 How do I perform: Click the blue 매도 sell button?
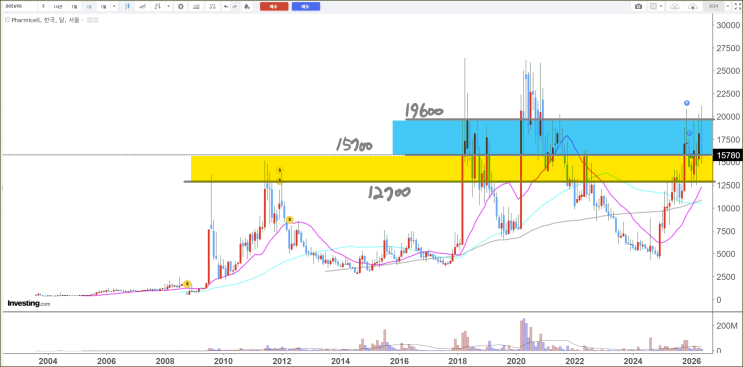click(x=306, y=6)
